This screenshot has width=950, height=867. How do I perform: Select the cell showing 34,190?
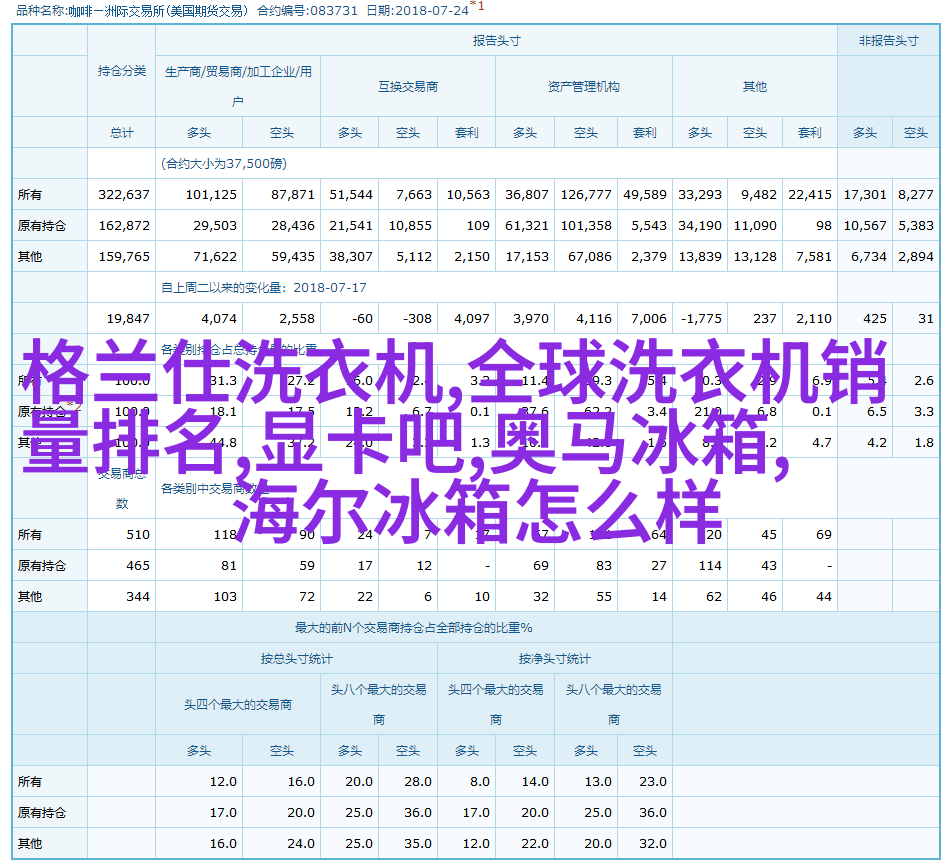pyautogui.click(x=700, y=225)
